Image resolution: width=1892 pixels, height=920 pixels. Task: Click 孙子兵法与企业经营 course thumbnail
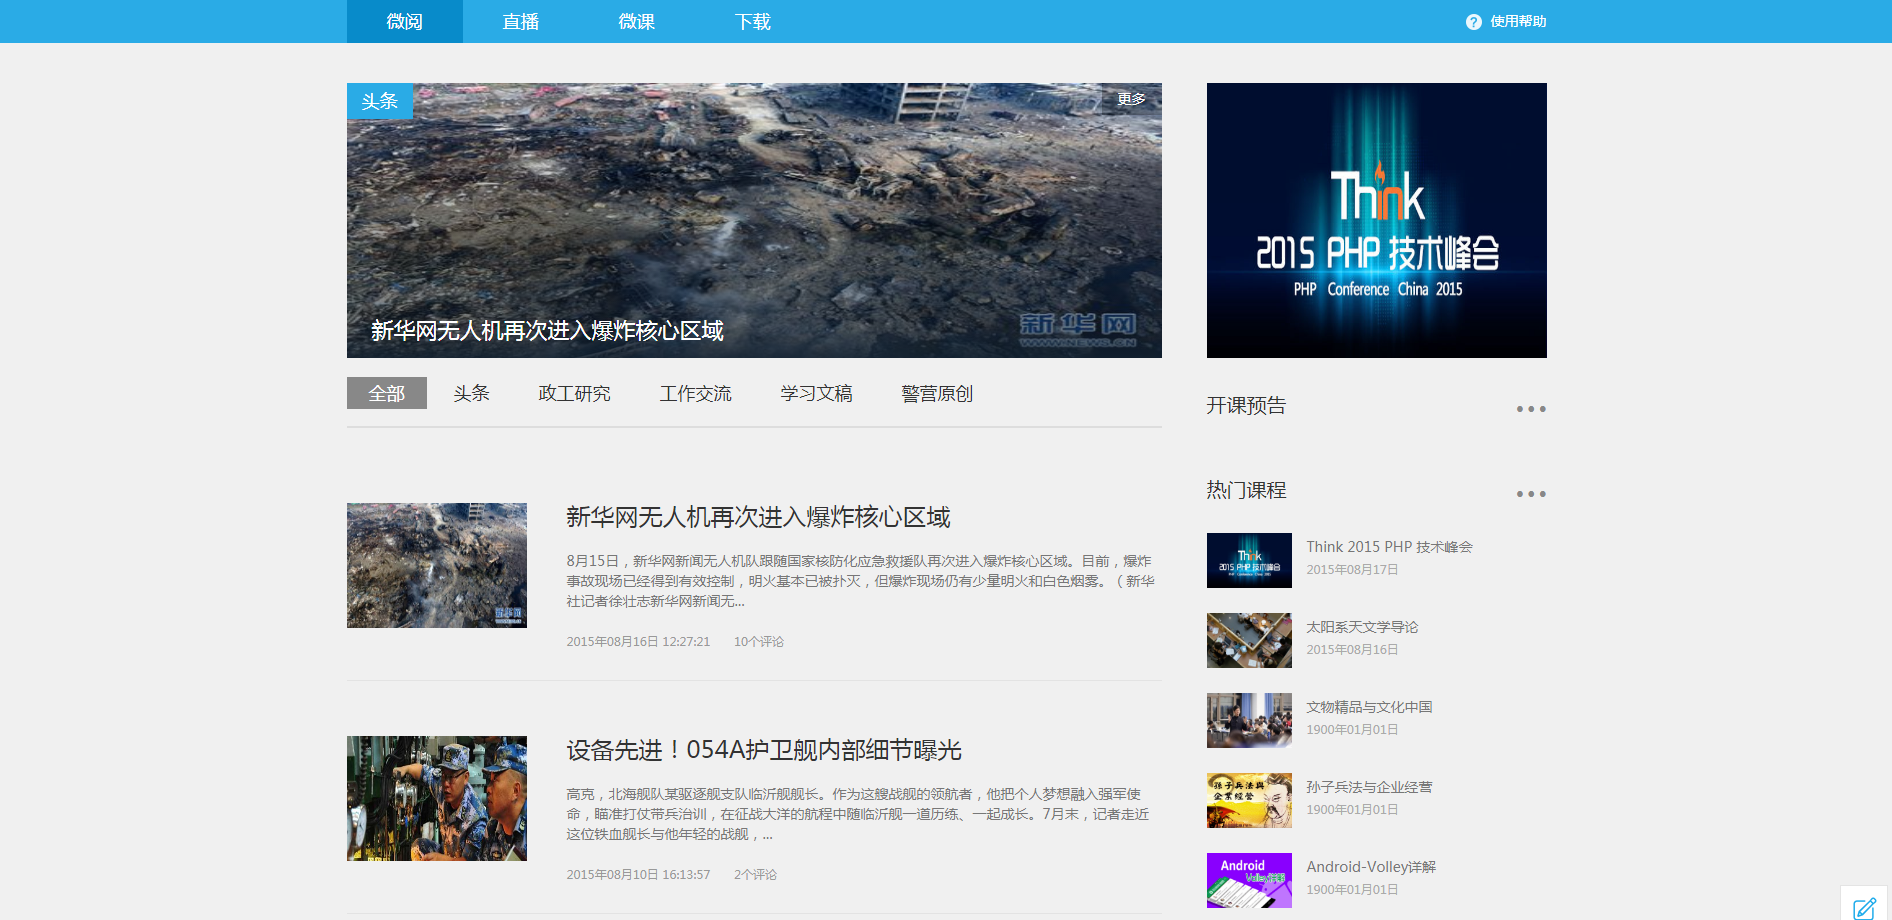click(1249, 800)
